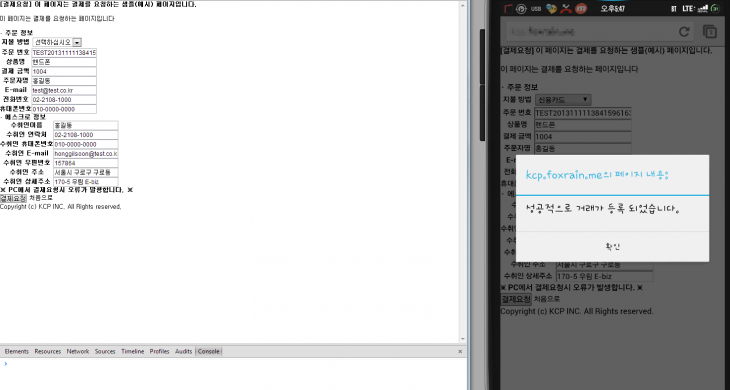
Task: Click the 결제 금액 field showing 1004 on desktop
Action: pyautogui.click(x=64, y=72)
